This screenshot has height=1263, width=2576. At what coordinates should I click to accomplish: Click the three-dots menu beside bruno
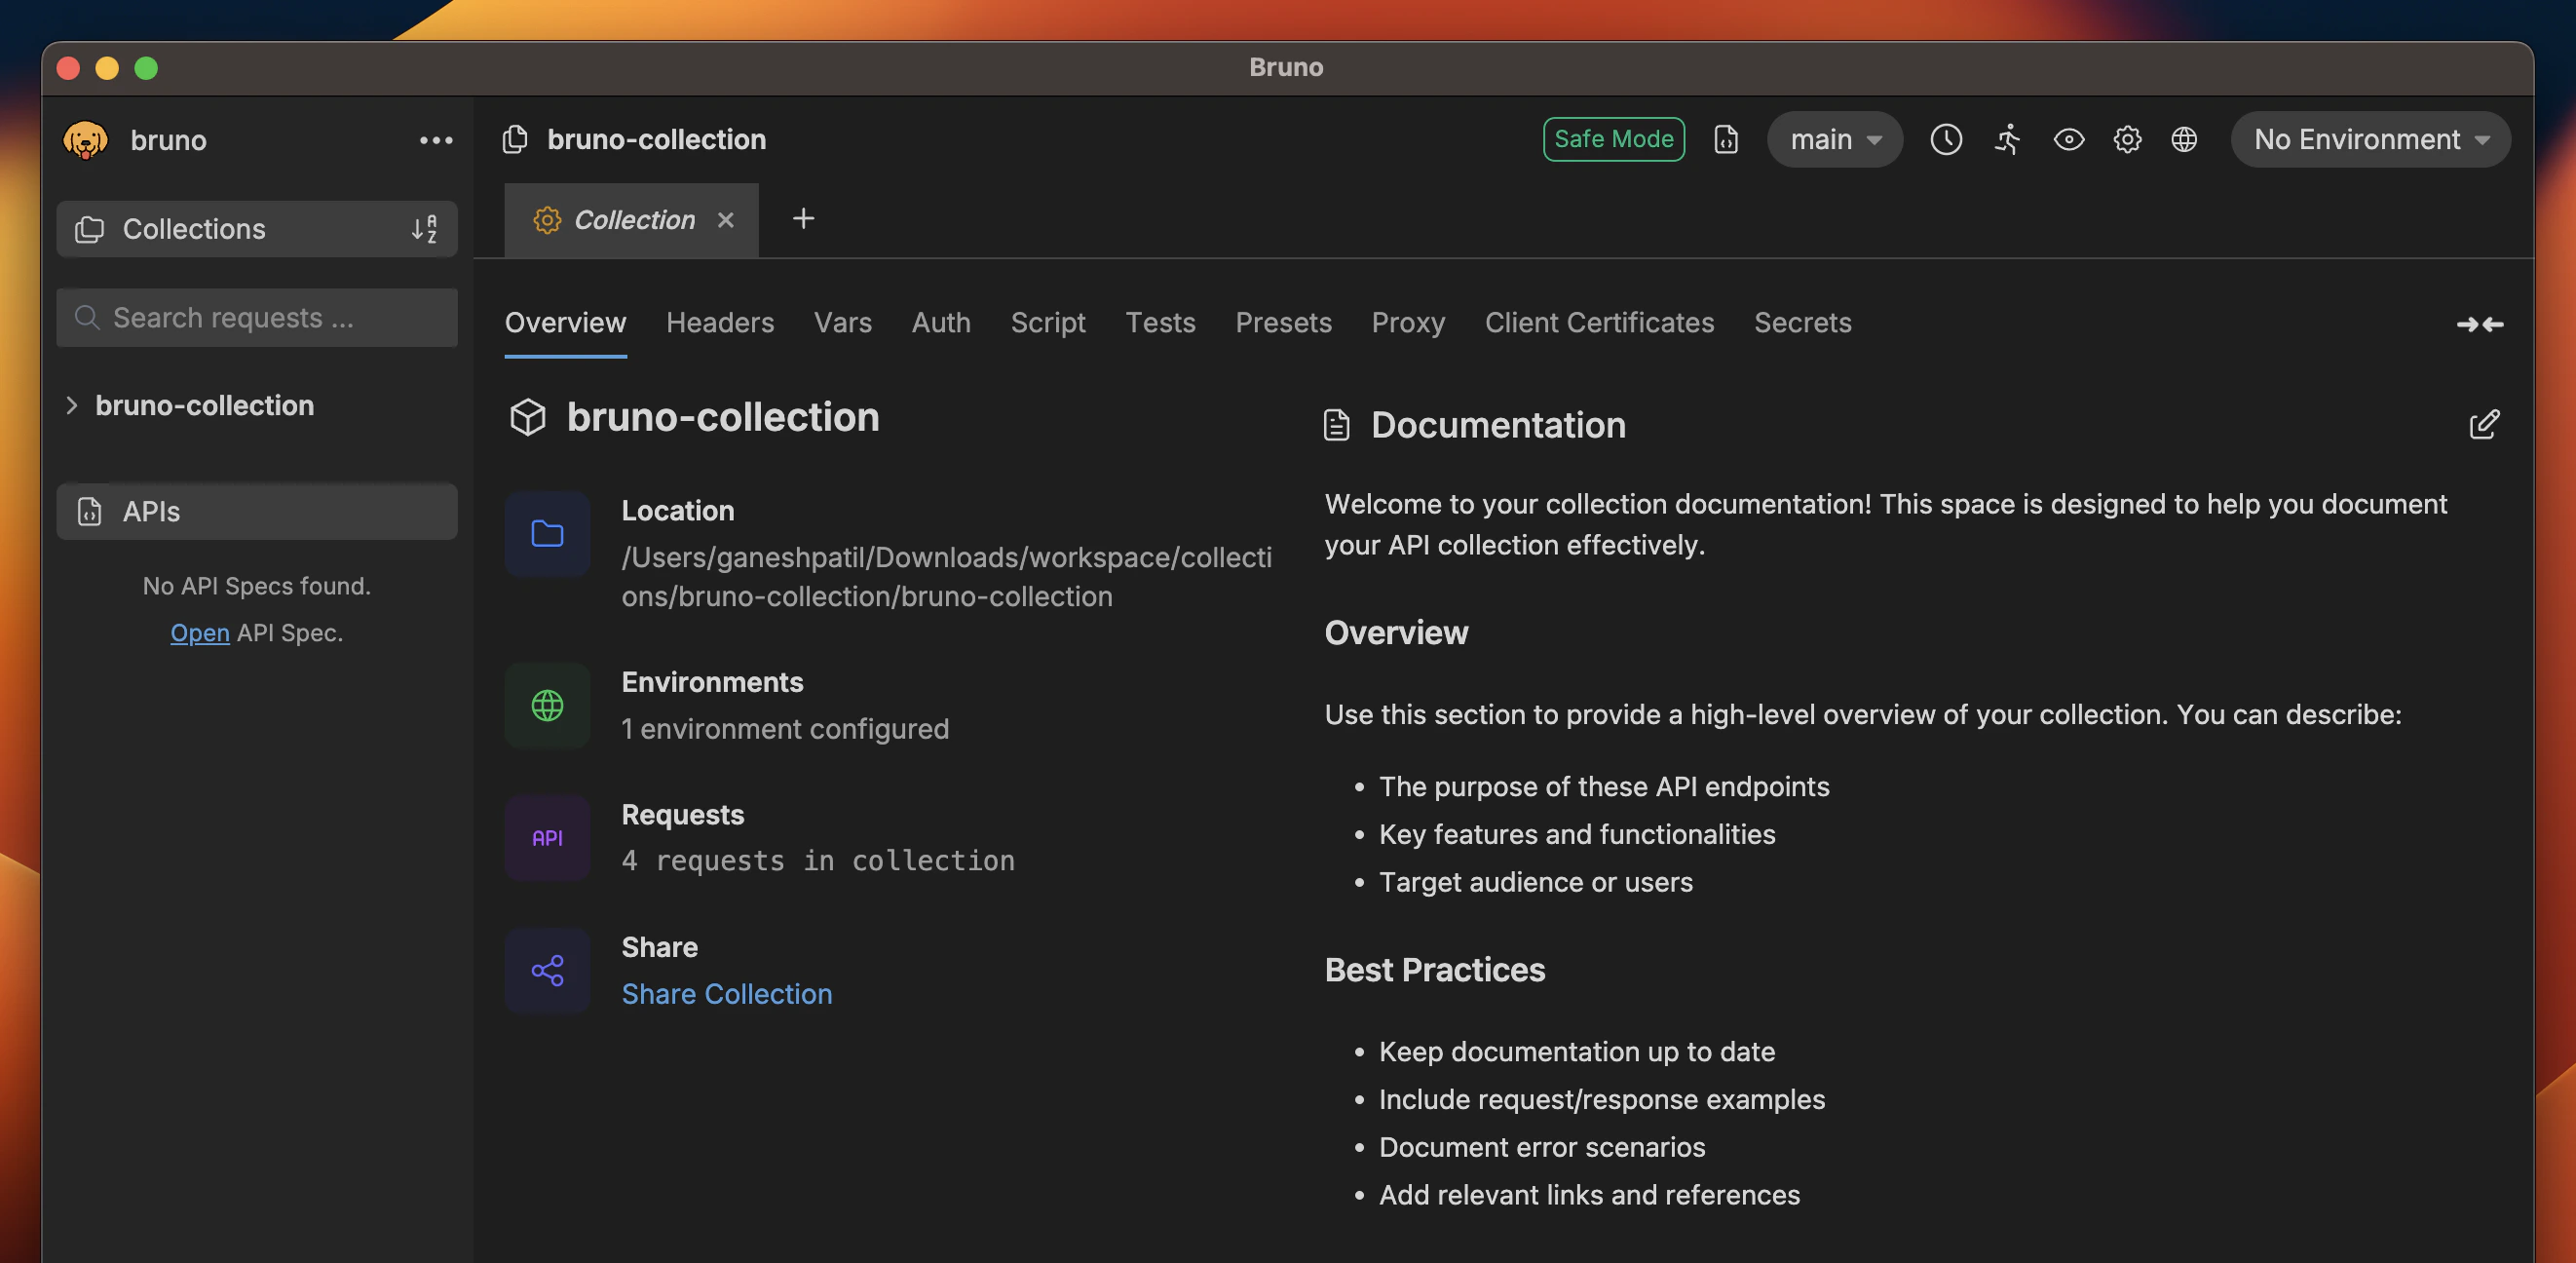436,140
